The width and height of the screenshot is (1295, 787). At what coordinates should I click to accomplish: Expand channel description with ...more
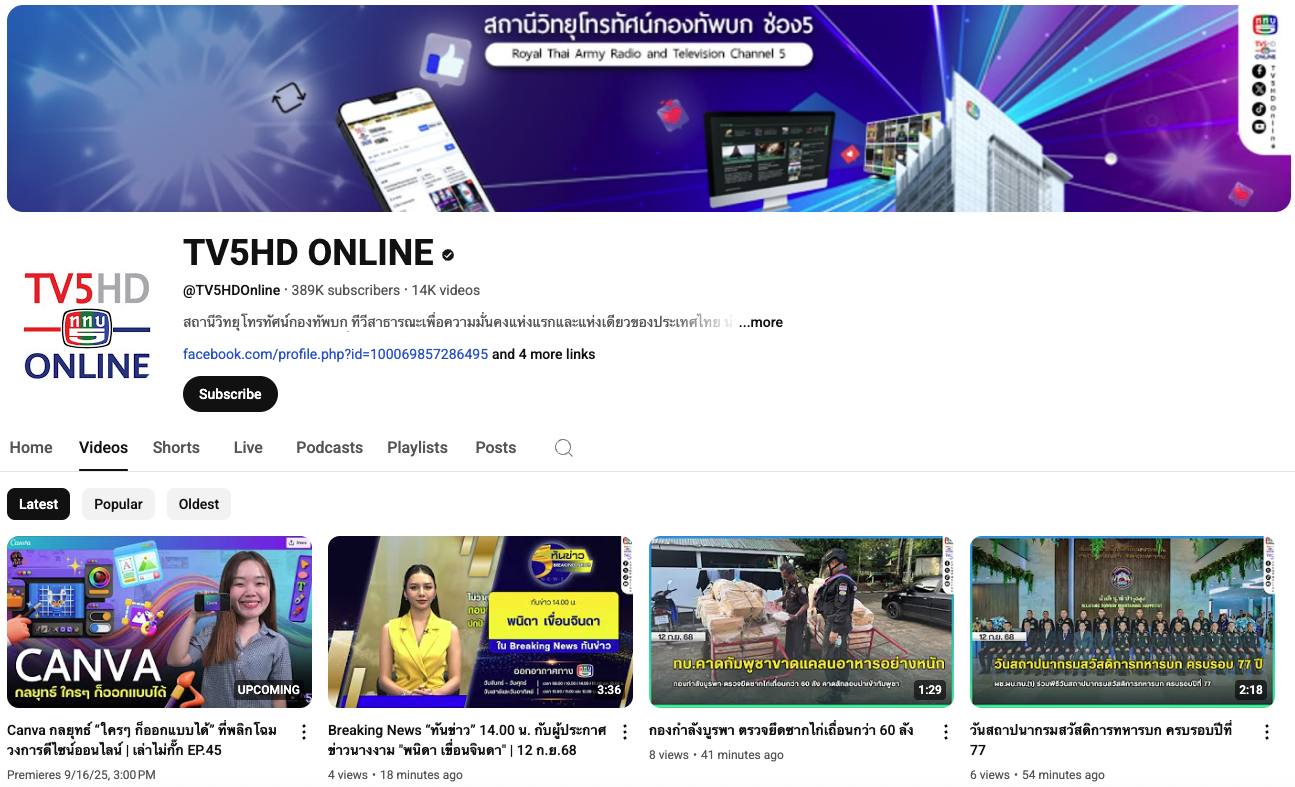[761, 322]
